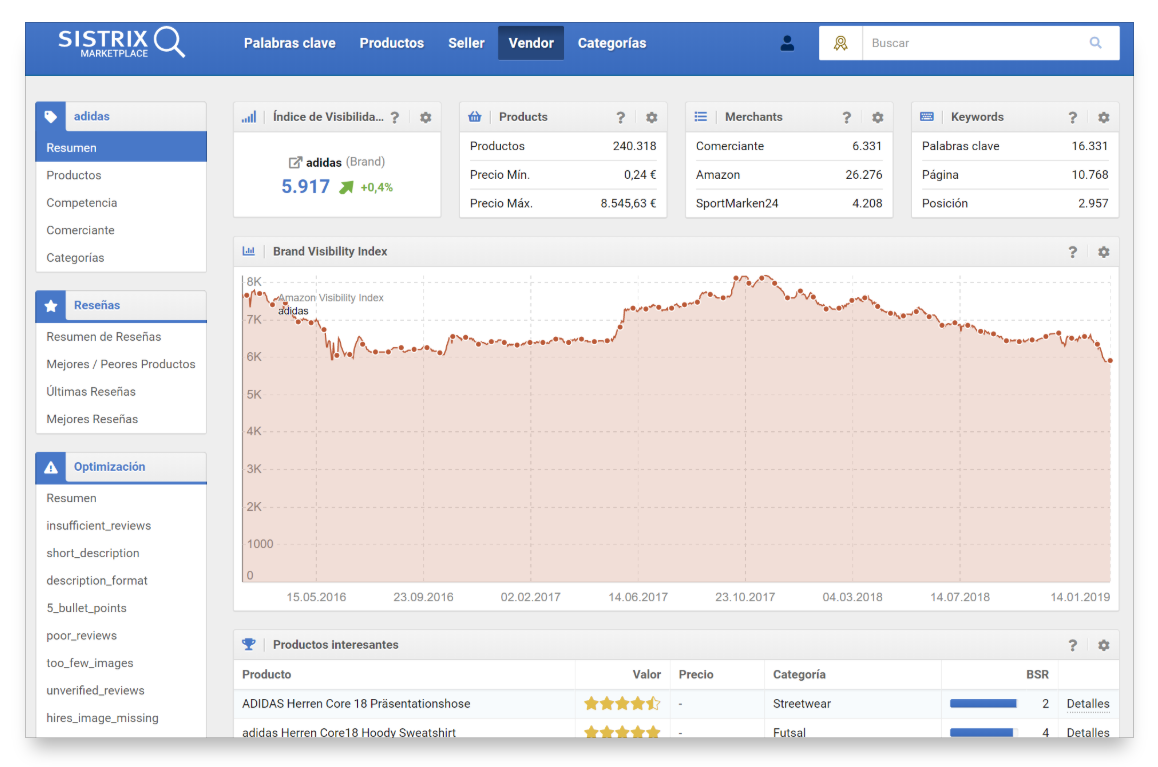This screenshot has height=767, width=1158.
Task: Open settings gear of Keywords panel
Action: pos(1103,117)
